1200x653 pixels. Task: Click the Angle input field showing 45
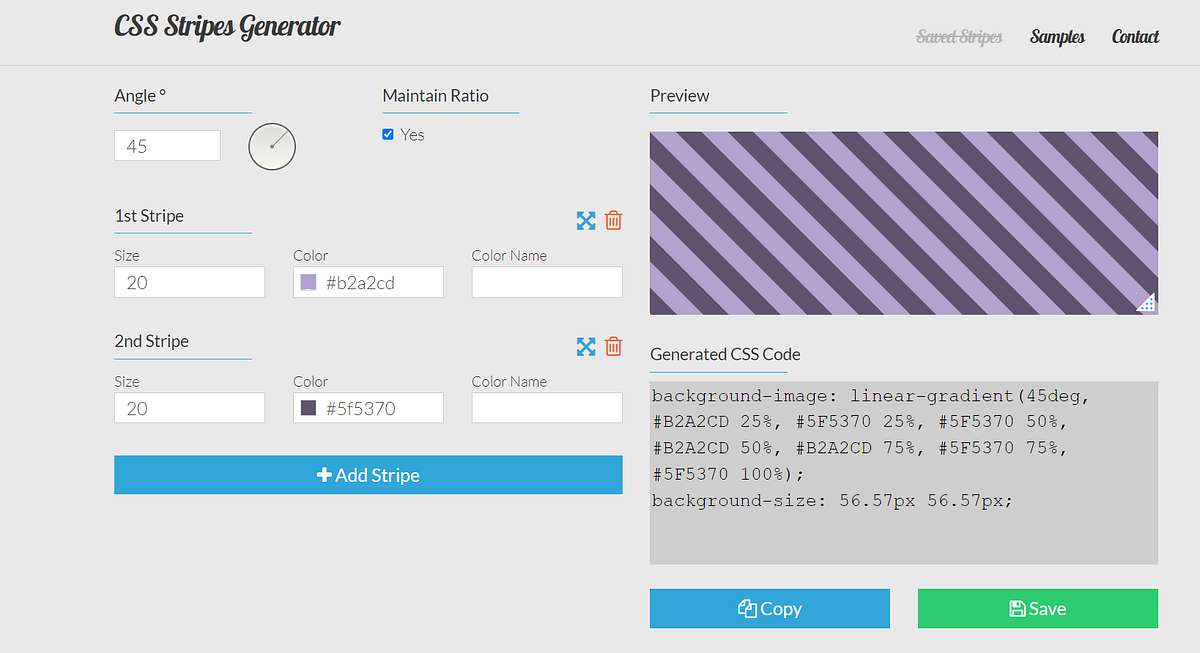click(167, 145)
